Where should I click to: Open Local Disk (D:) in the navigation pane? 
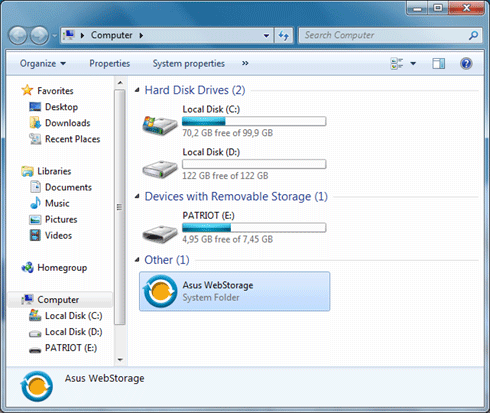(x=74, y=331)
